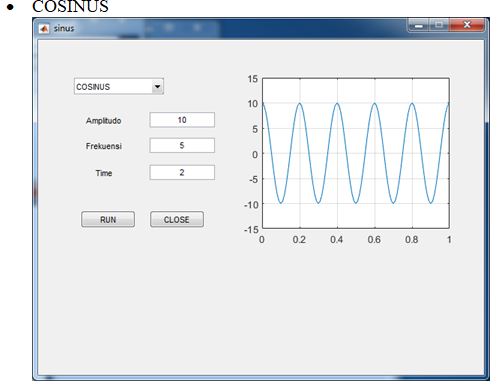Open the COSINUS waveform dropdown
The height and width of the screenshot is (385, 503).
point(119,87)
